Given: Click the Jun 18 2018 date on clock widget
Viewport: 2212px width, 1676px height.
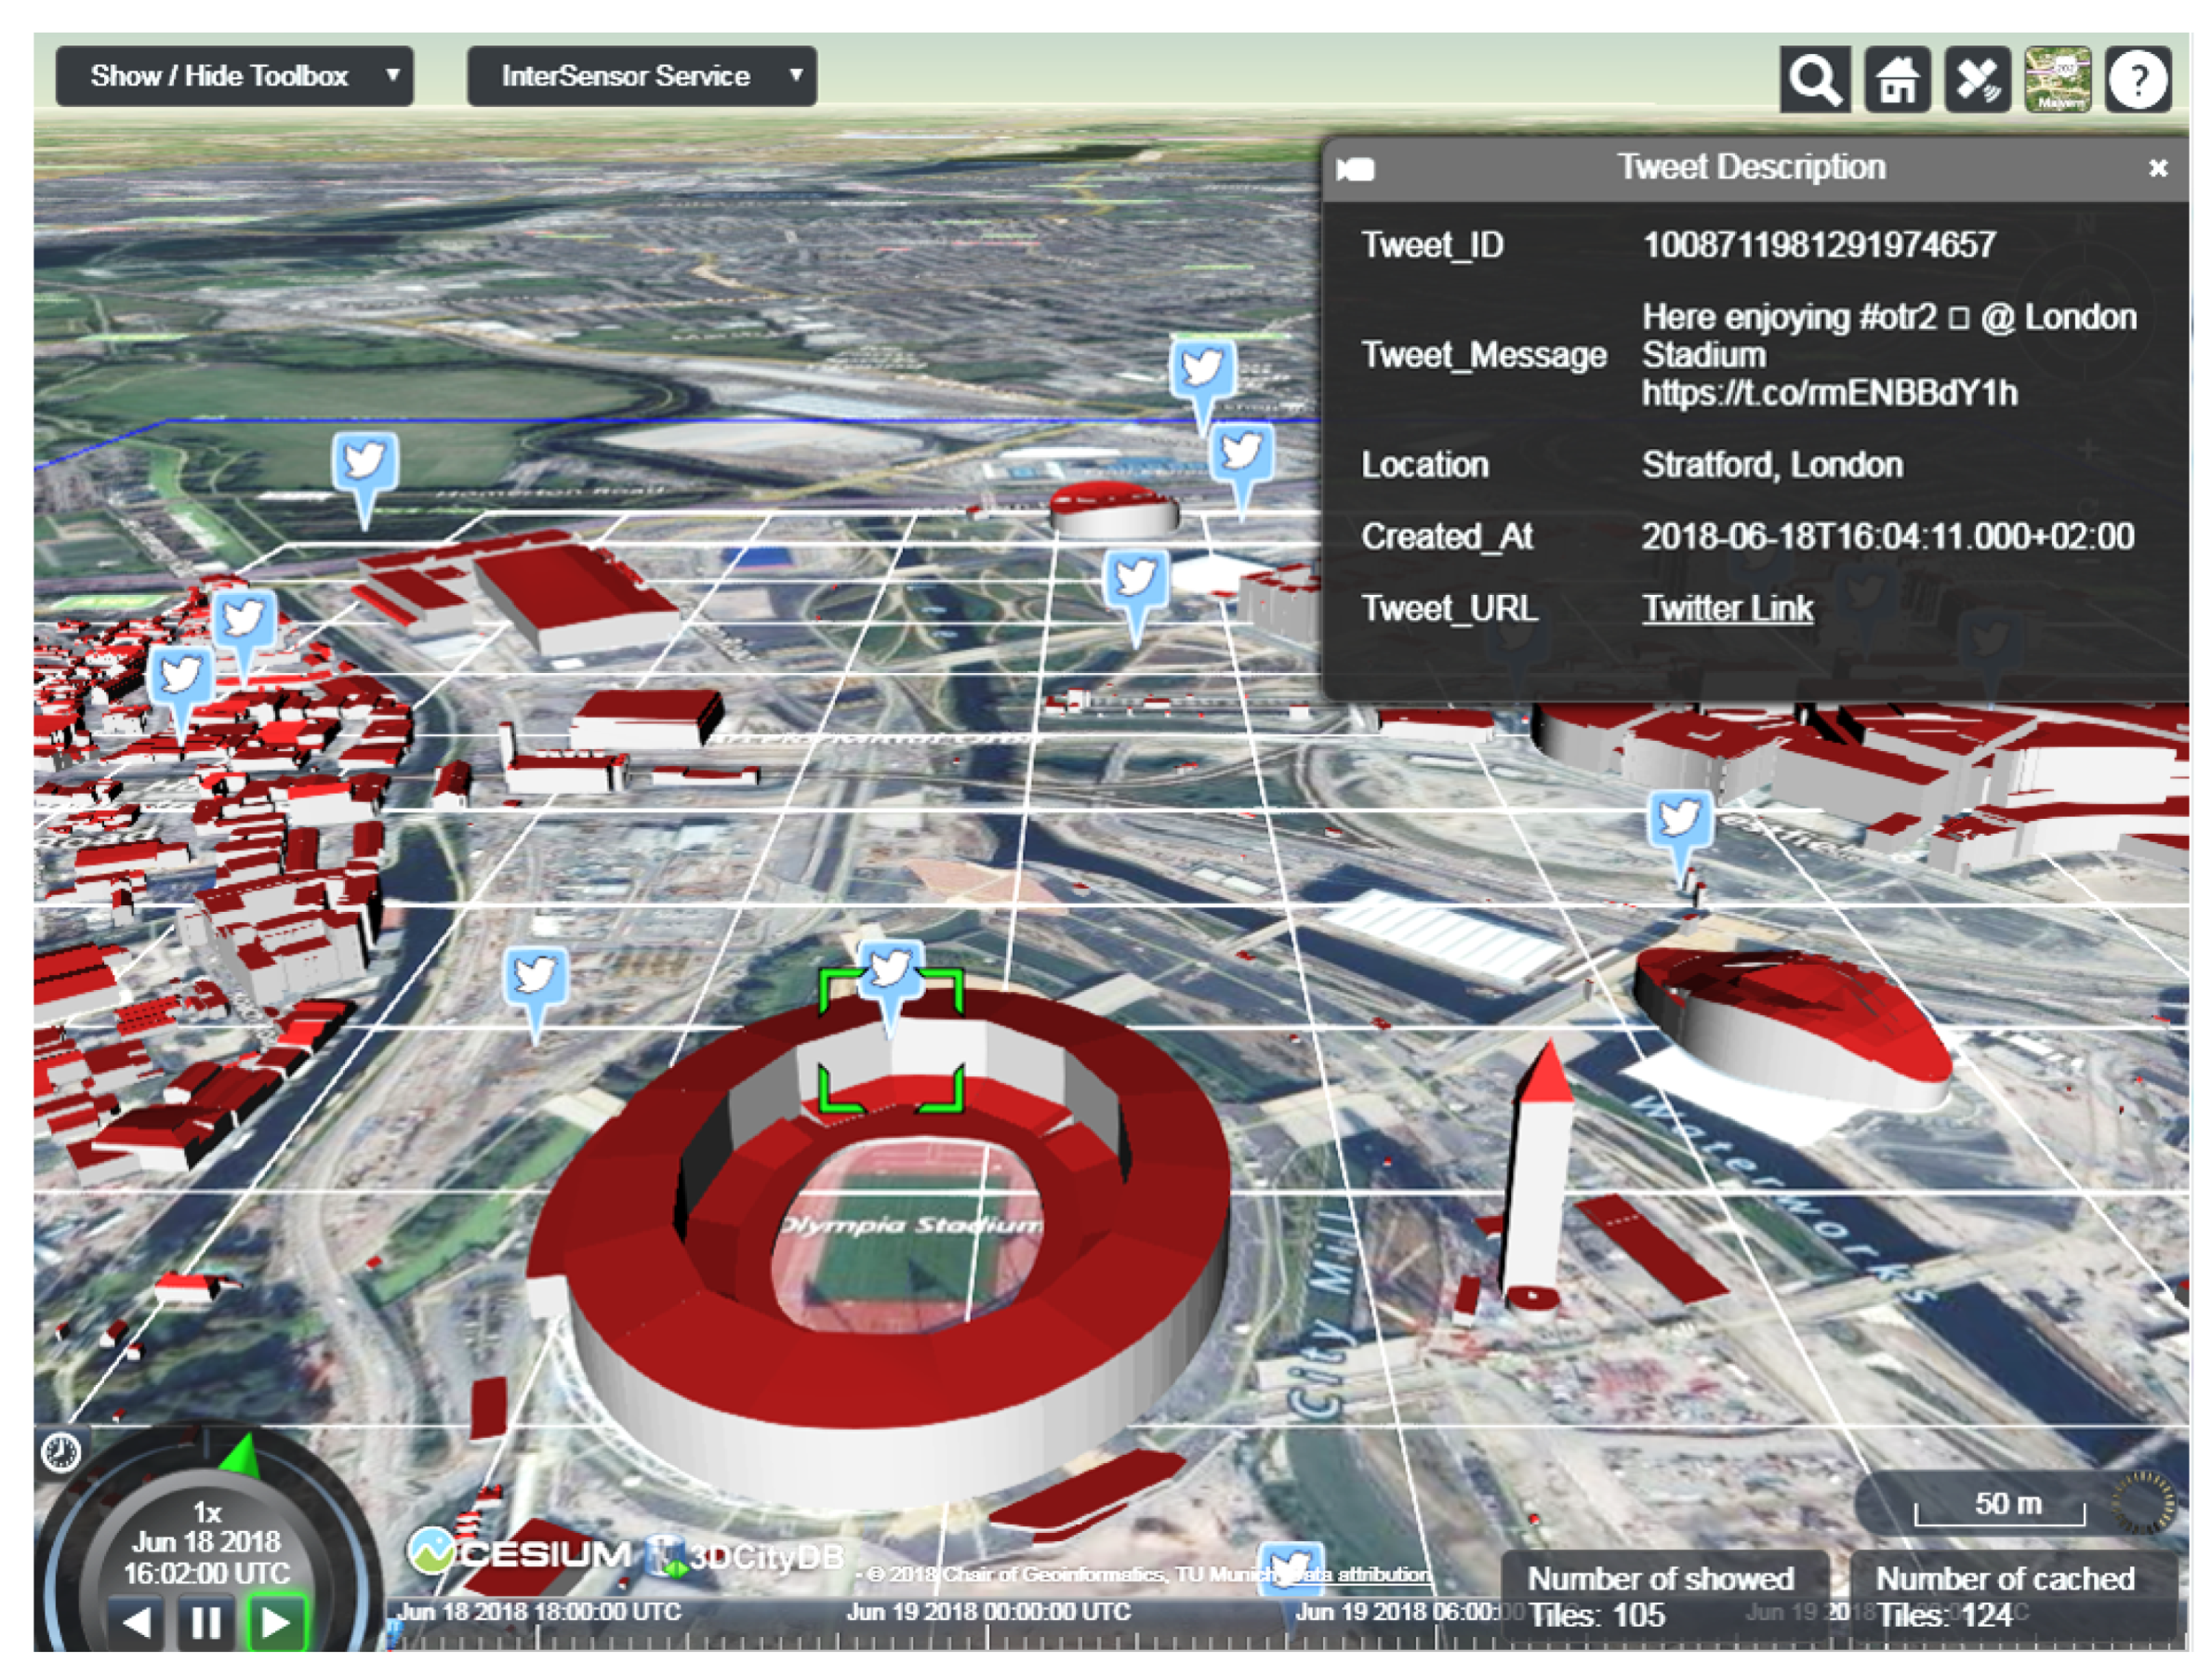Looking at the screenshot, I should click(x=207, y=1541).
